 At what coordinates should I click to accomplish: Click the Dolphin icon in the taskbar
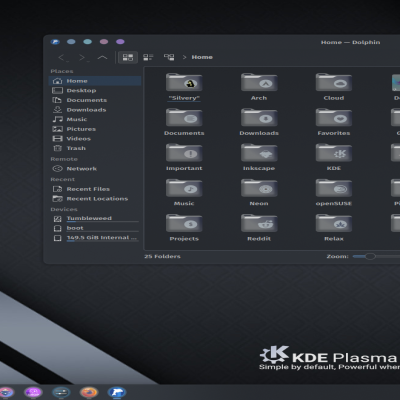[116, 392]
